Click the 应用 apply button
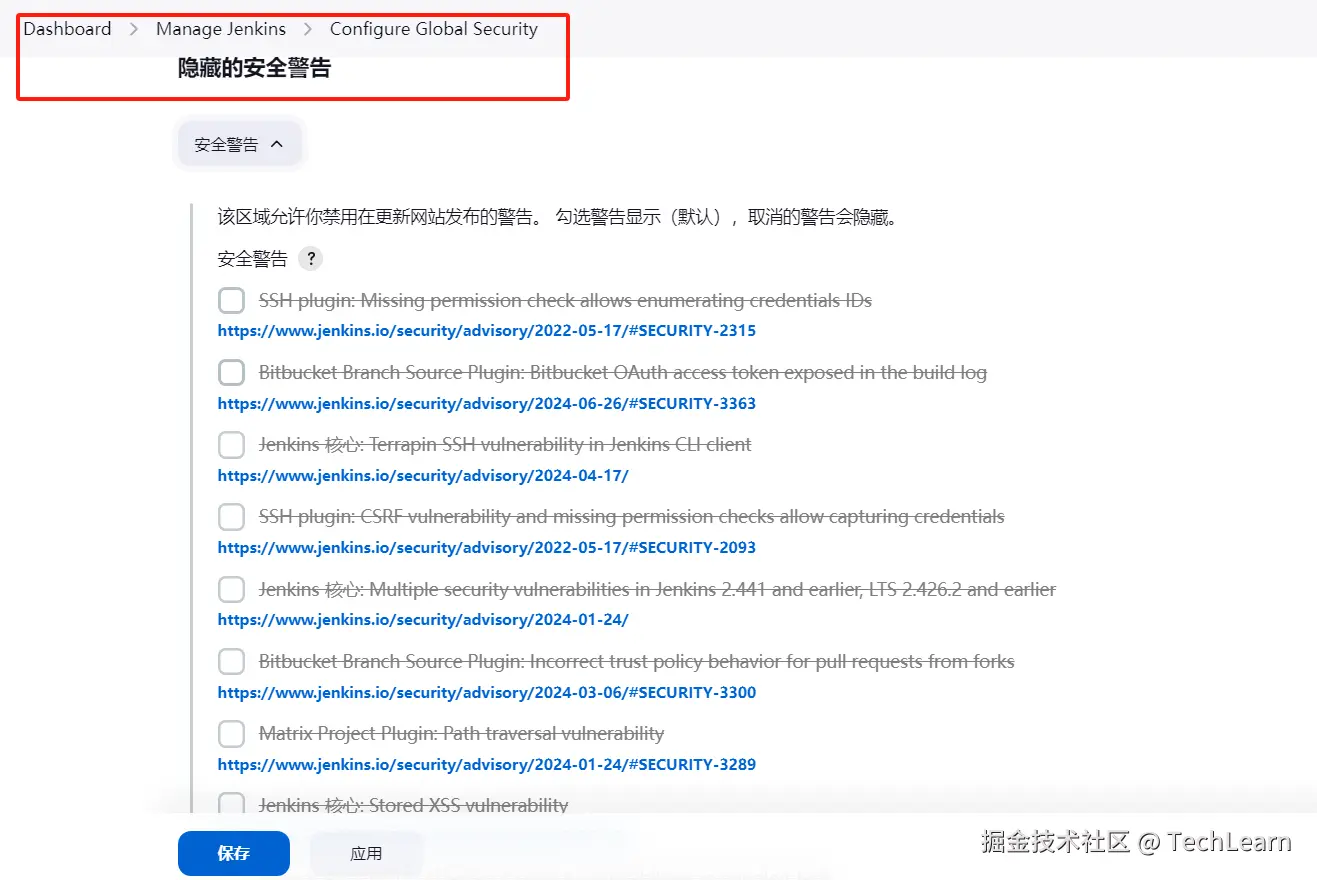This screenshot has height=880, width=1317. click(366, 853)
